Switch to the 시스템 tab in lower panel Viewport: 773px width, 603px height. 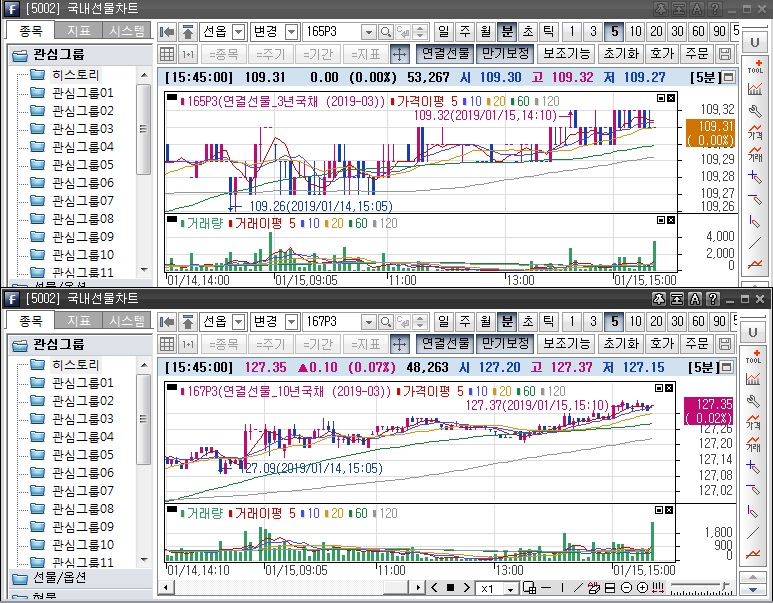[x=127, y=320]
